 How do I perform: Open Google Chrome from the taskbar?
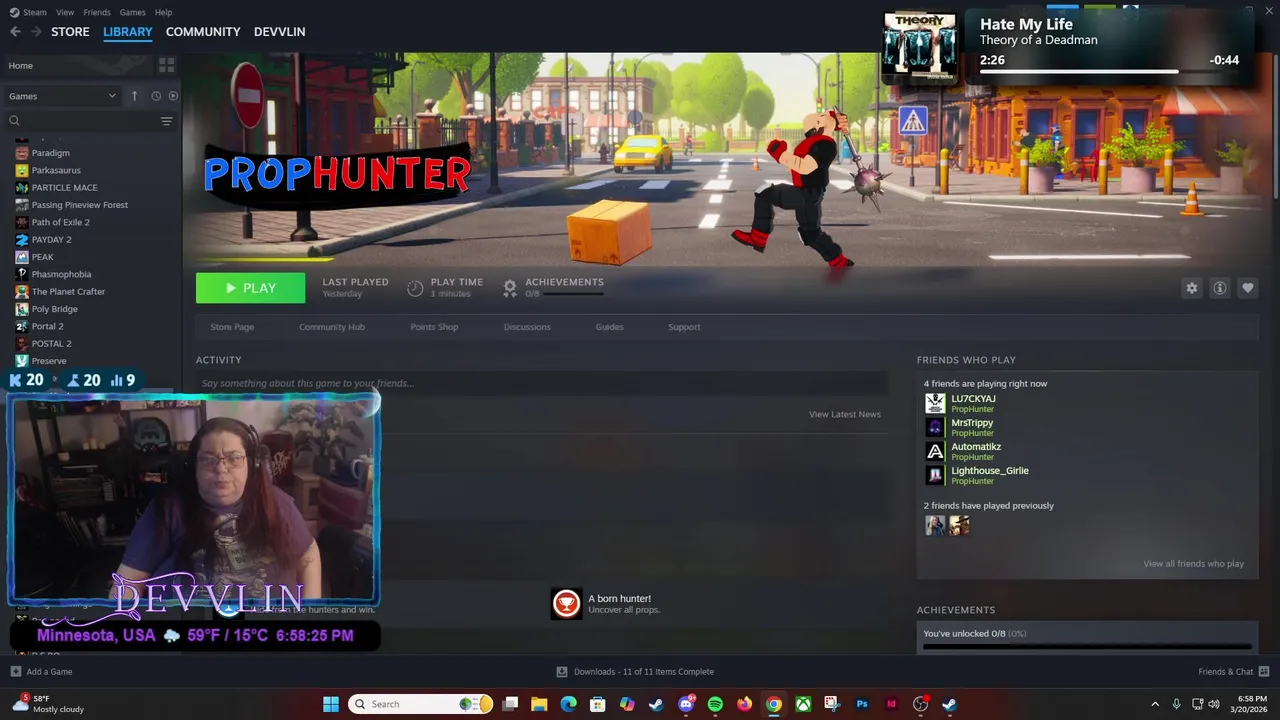(773, 704)
